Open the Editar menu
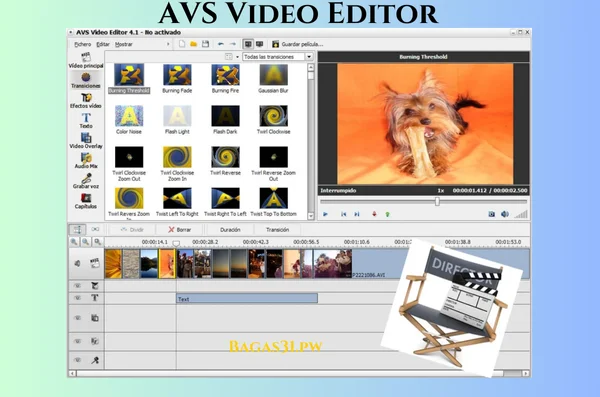Screen dimensions: 600x397 pyautogui.click(x=103, y=44)
